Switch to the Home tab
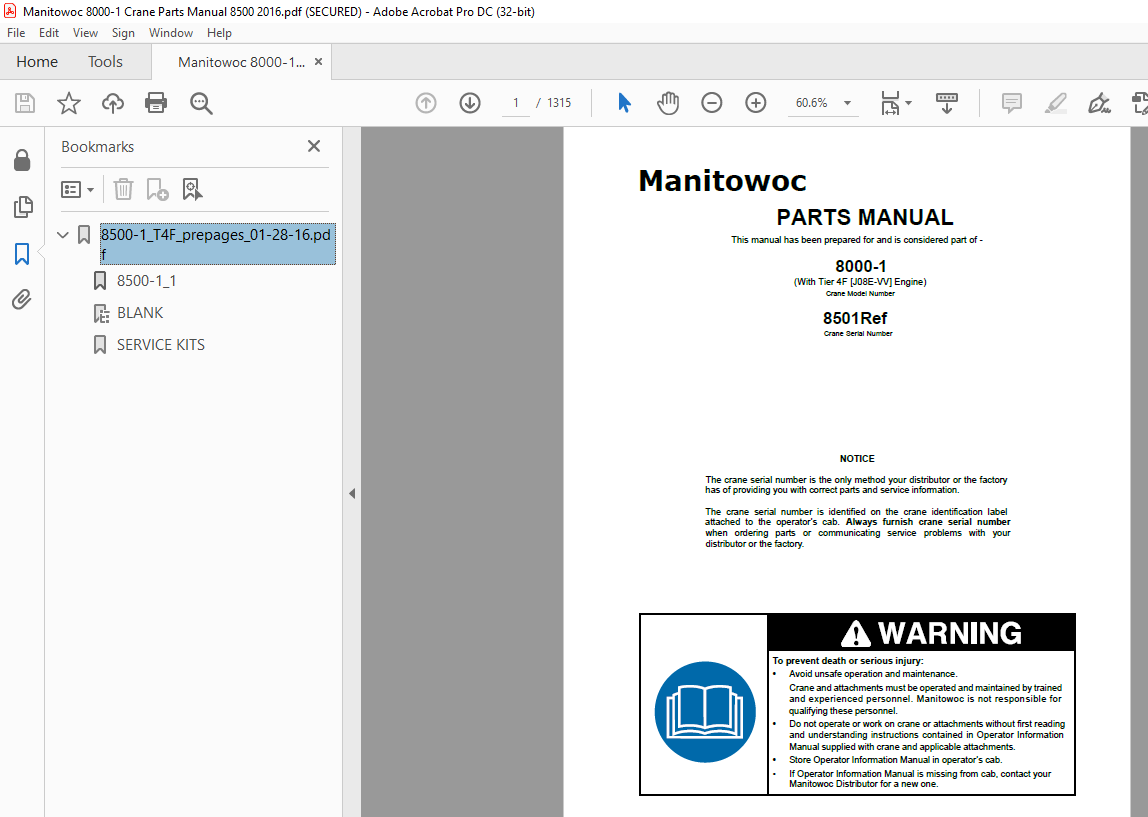Screen dimensions: 1148x817 pos(37,62)
